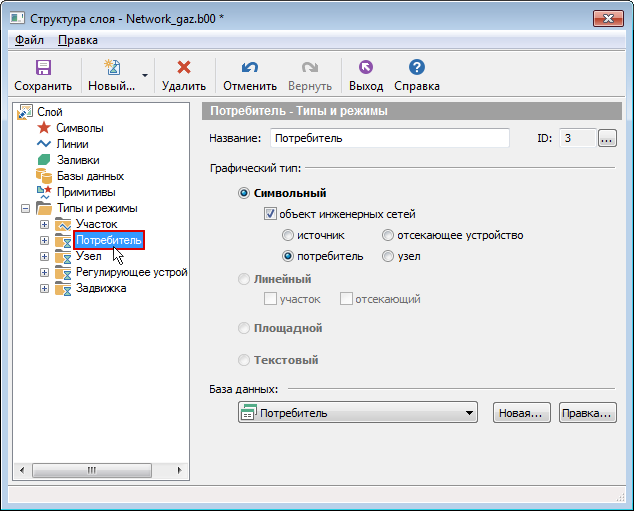Open the База данных dropdown list
This screenshot has width=634, height=511.
(469, 413)
